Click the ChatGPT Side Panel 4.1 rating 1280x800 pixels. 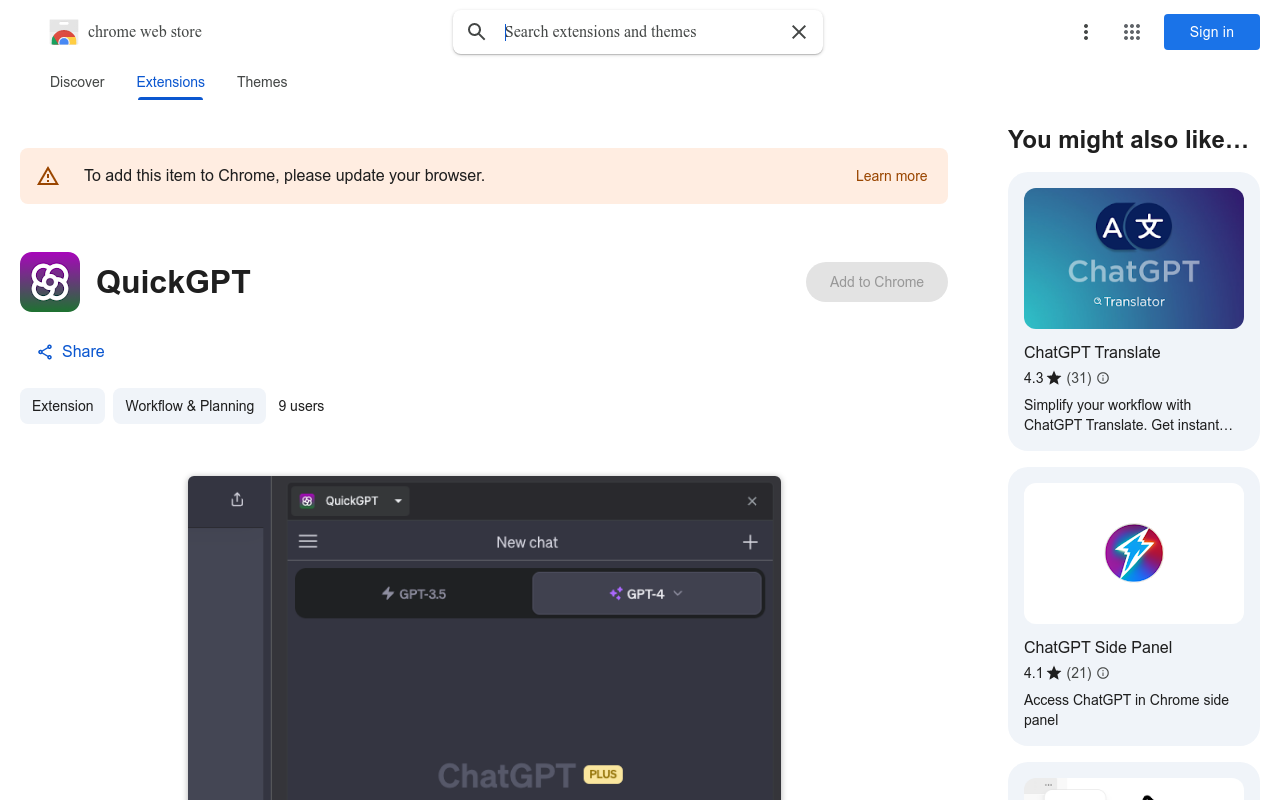click(x=1043, y=673)
